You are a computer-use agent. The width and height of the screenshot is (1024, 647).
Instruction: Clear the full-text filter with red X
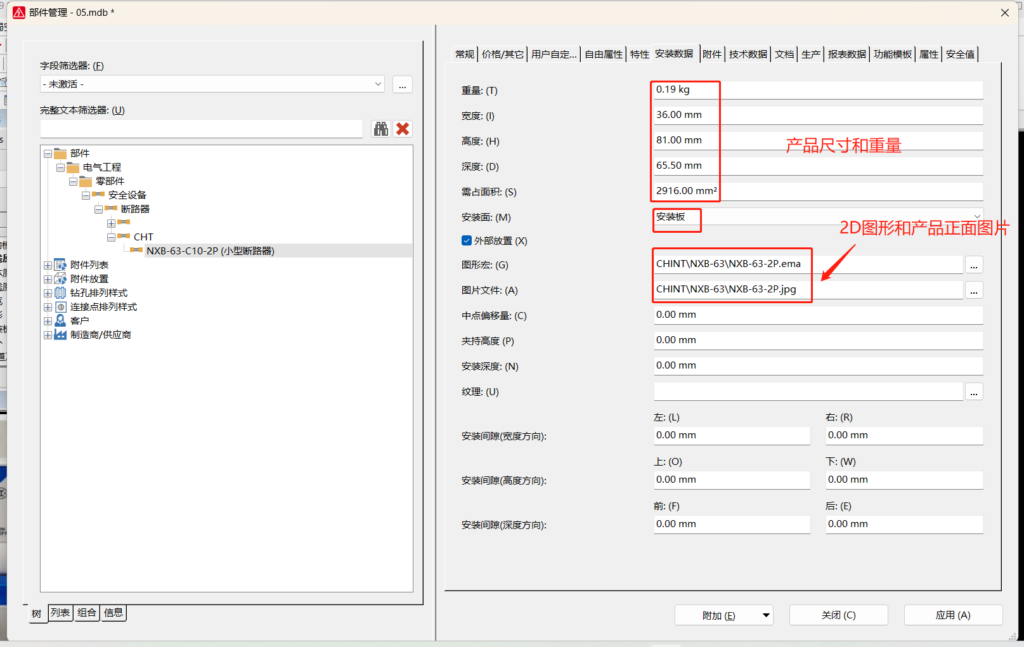tap(403, 128)
